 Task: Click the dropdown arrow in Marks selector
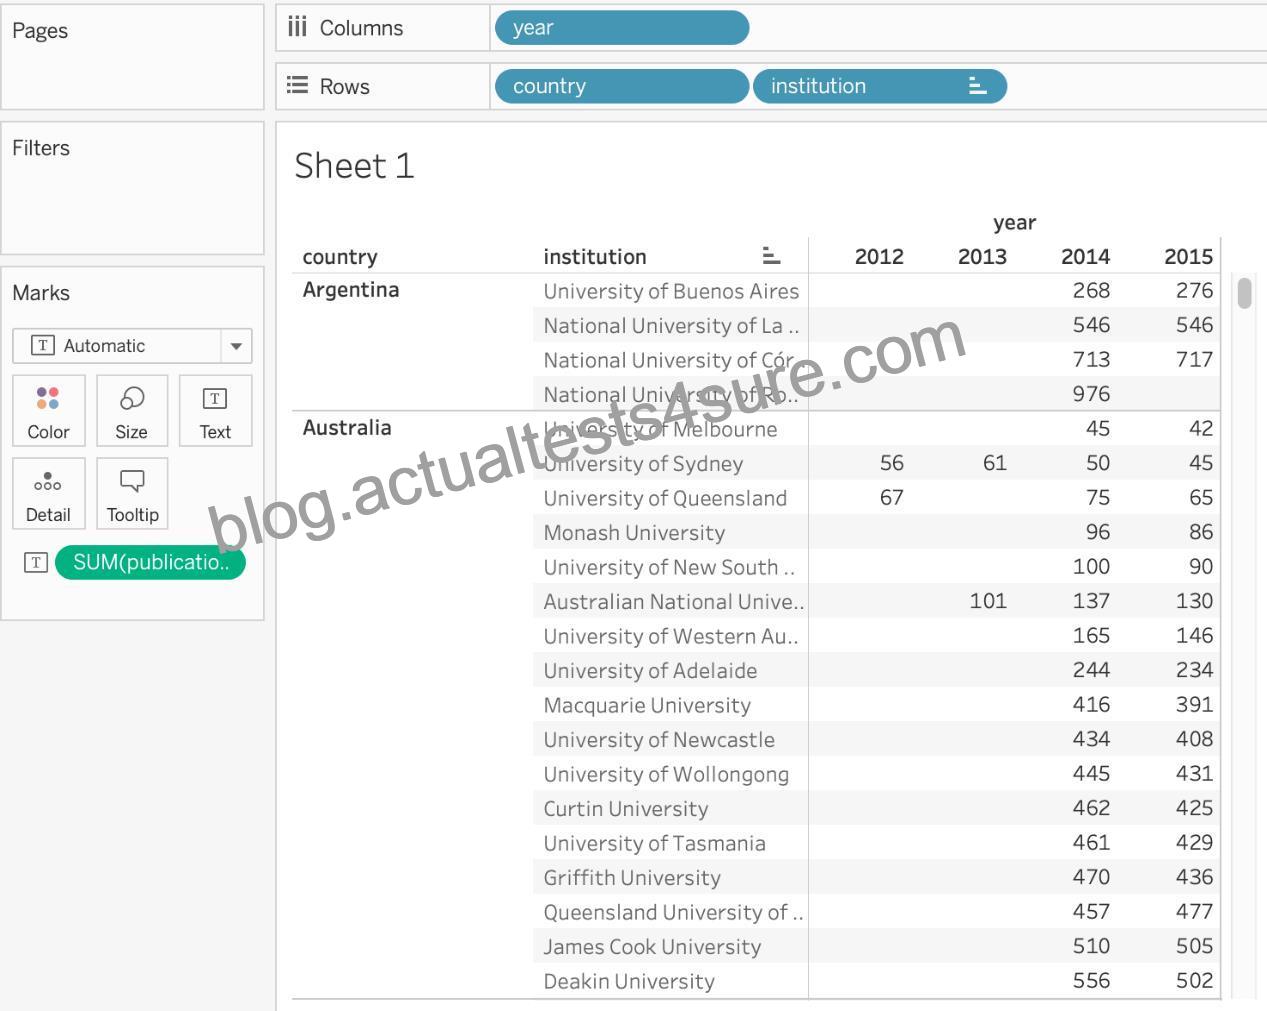click(x=236, y=346)
